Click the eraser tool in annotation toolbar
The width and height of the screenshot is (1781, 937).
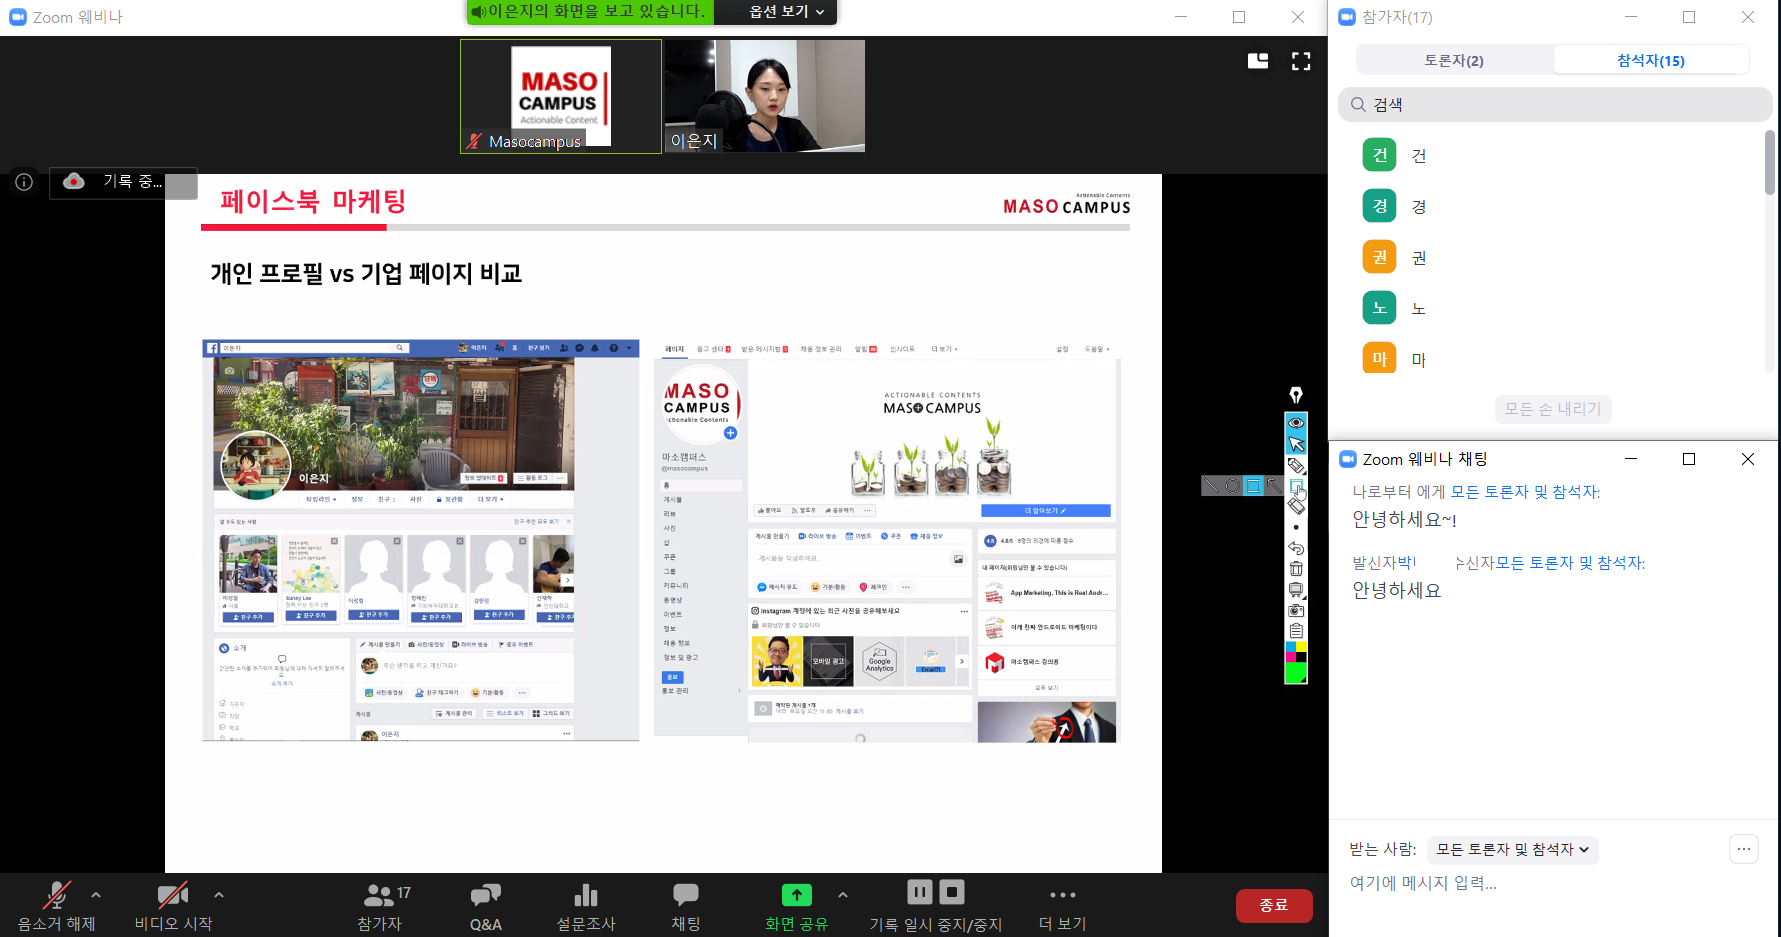point(1296,507)
